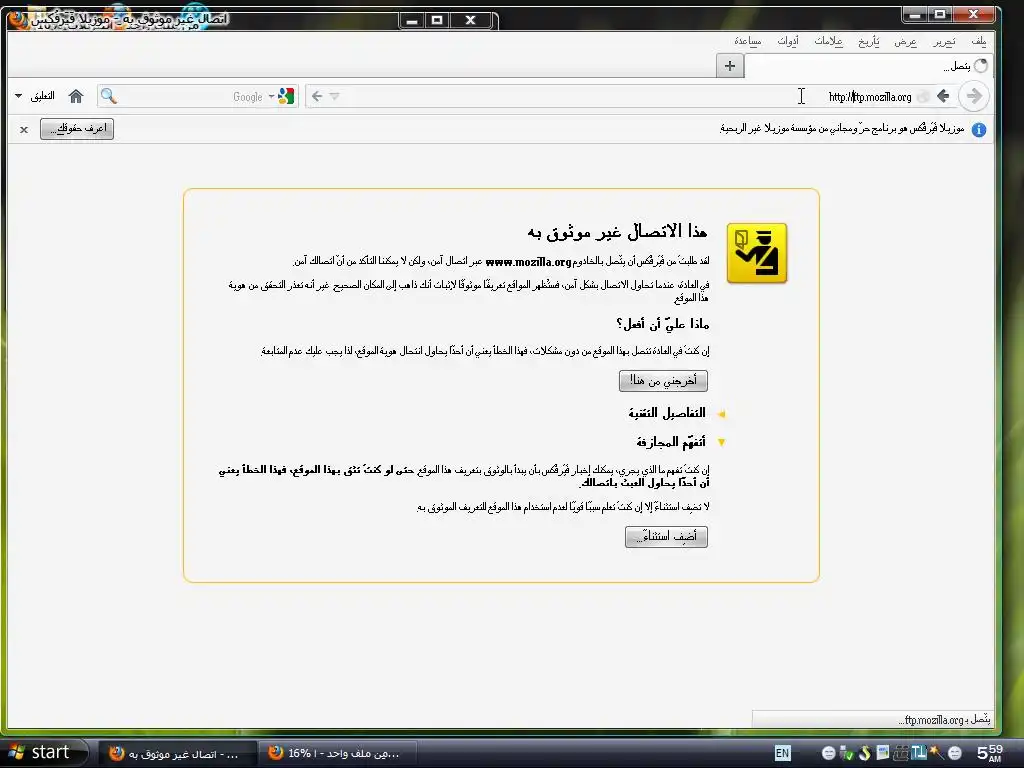This screenshot has height=768, width=1024.
Task: Open the تحرير (Edit) menu
Action: [944, 41]
